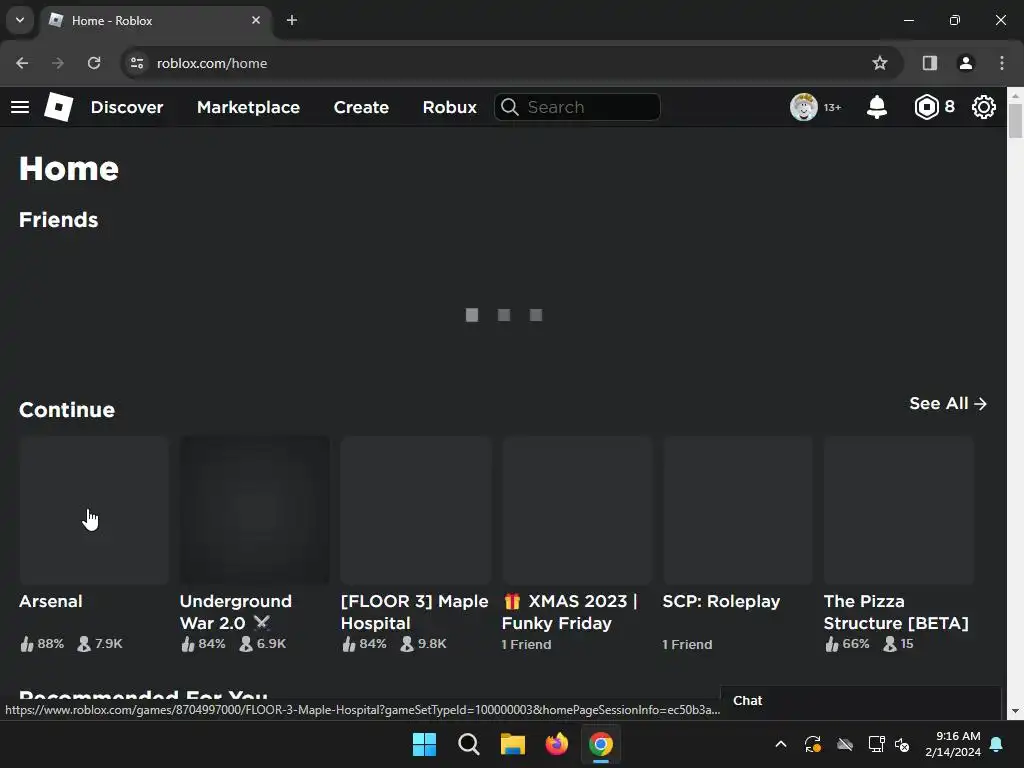Open the Discover page
The height and width of the screenshot is (768, 1024).
127,107
